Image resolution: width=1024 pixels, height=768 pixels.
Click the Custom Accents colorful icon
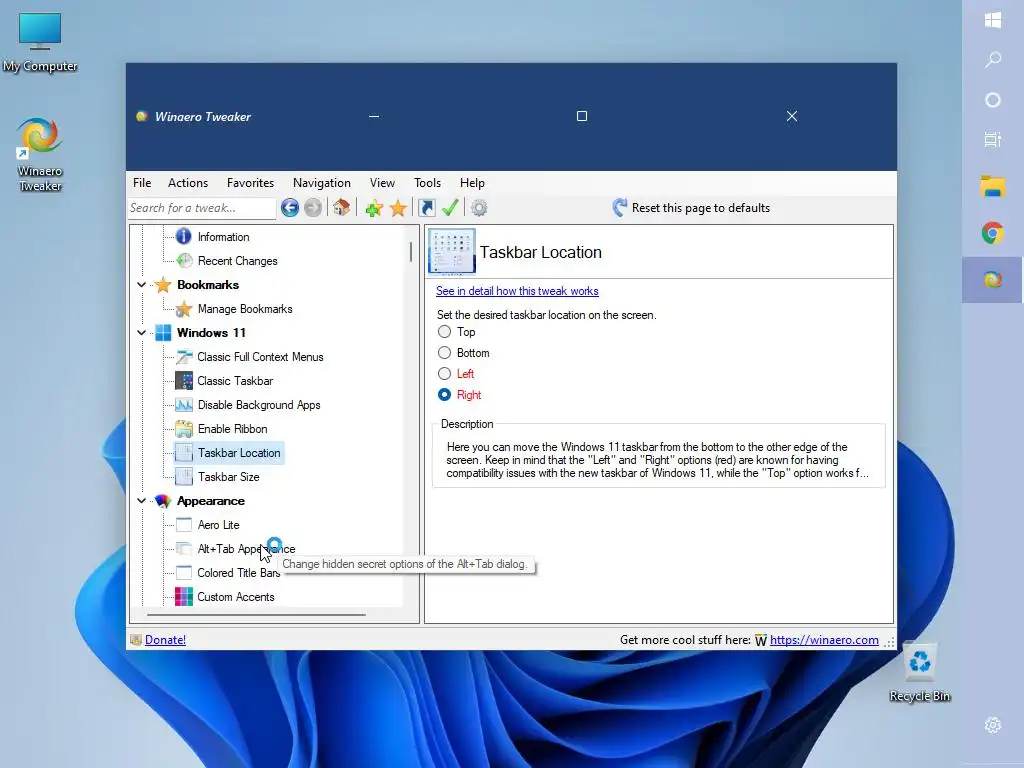(x=184, y=597)
